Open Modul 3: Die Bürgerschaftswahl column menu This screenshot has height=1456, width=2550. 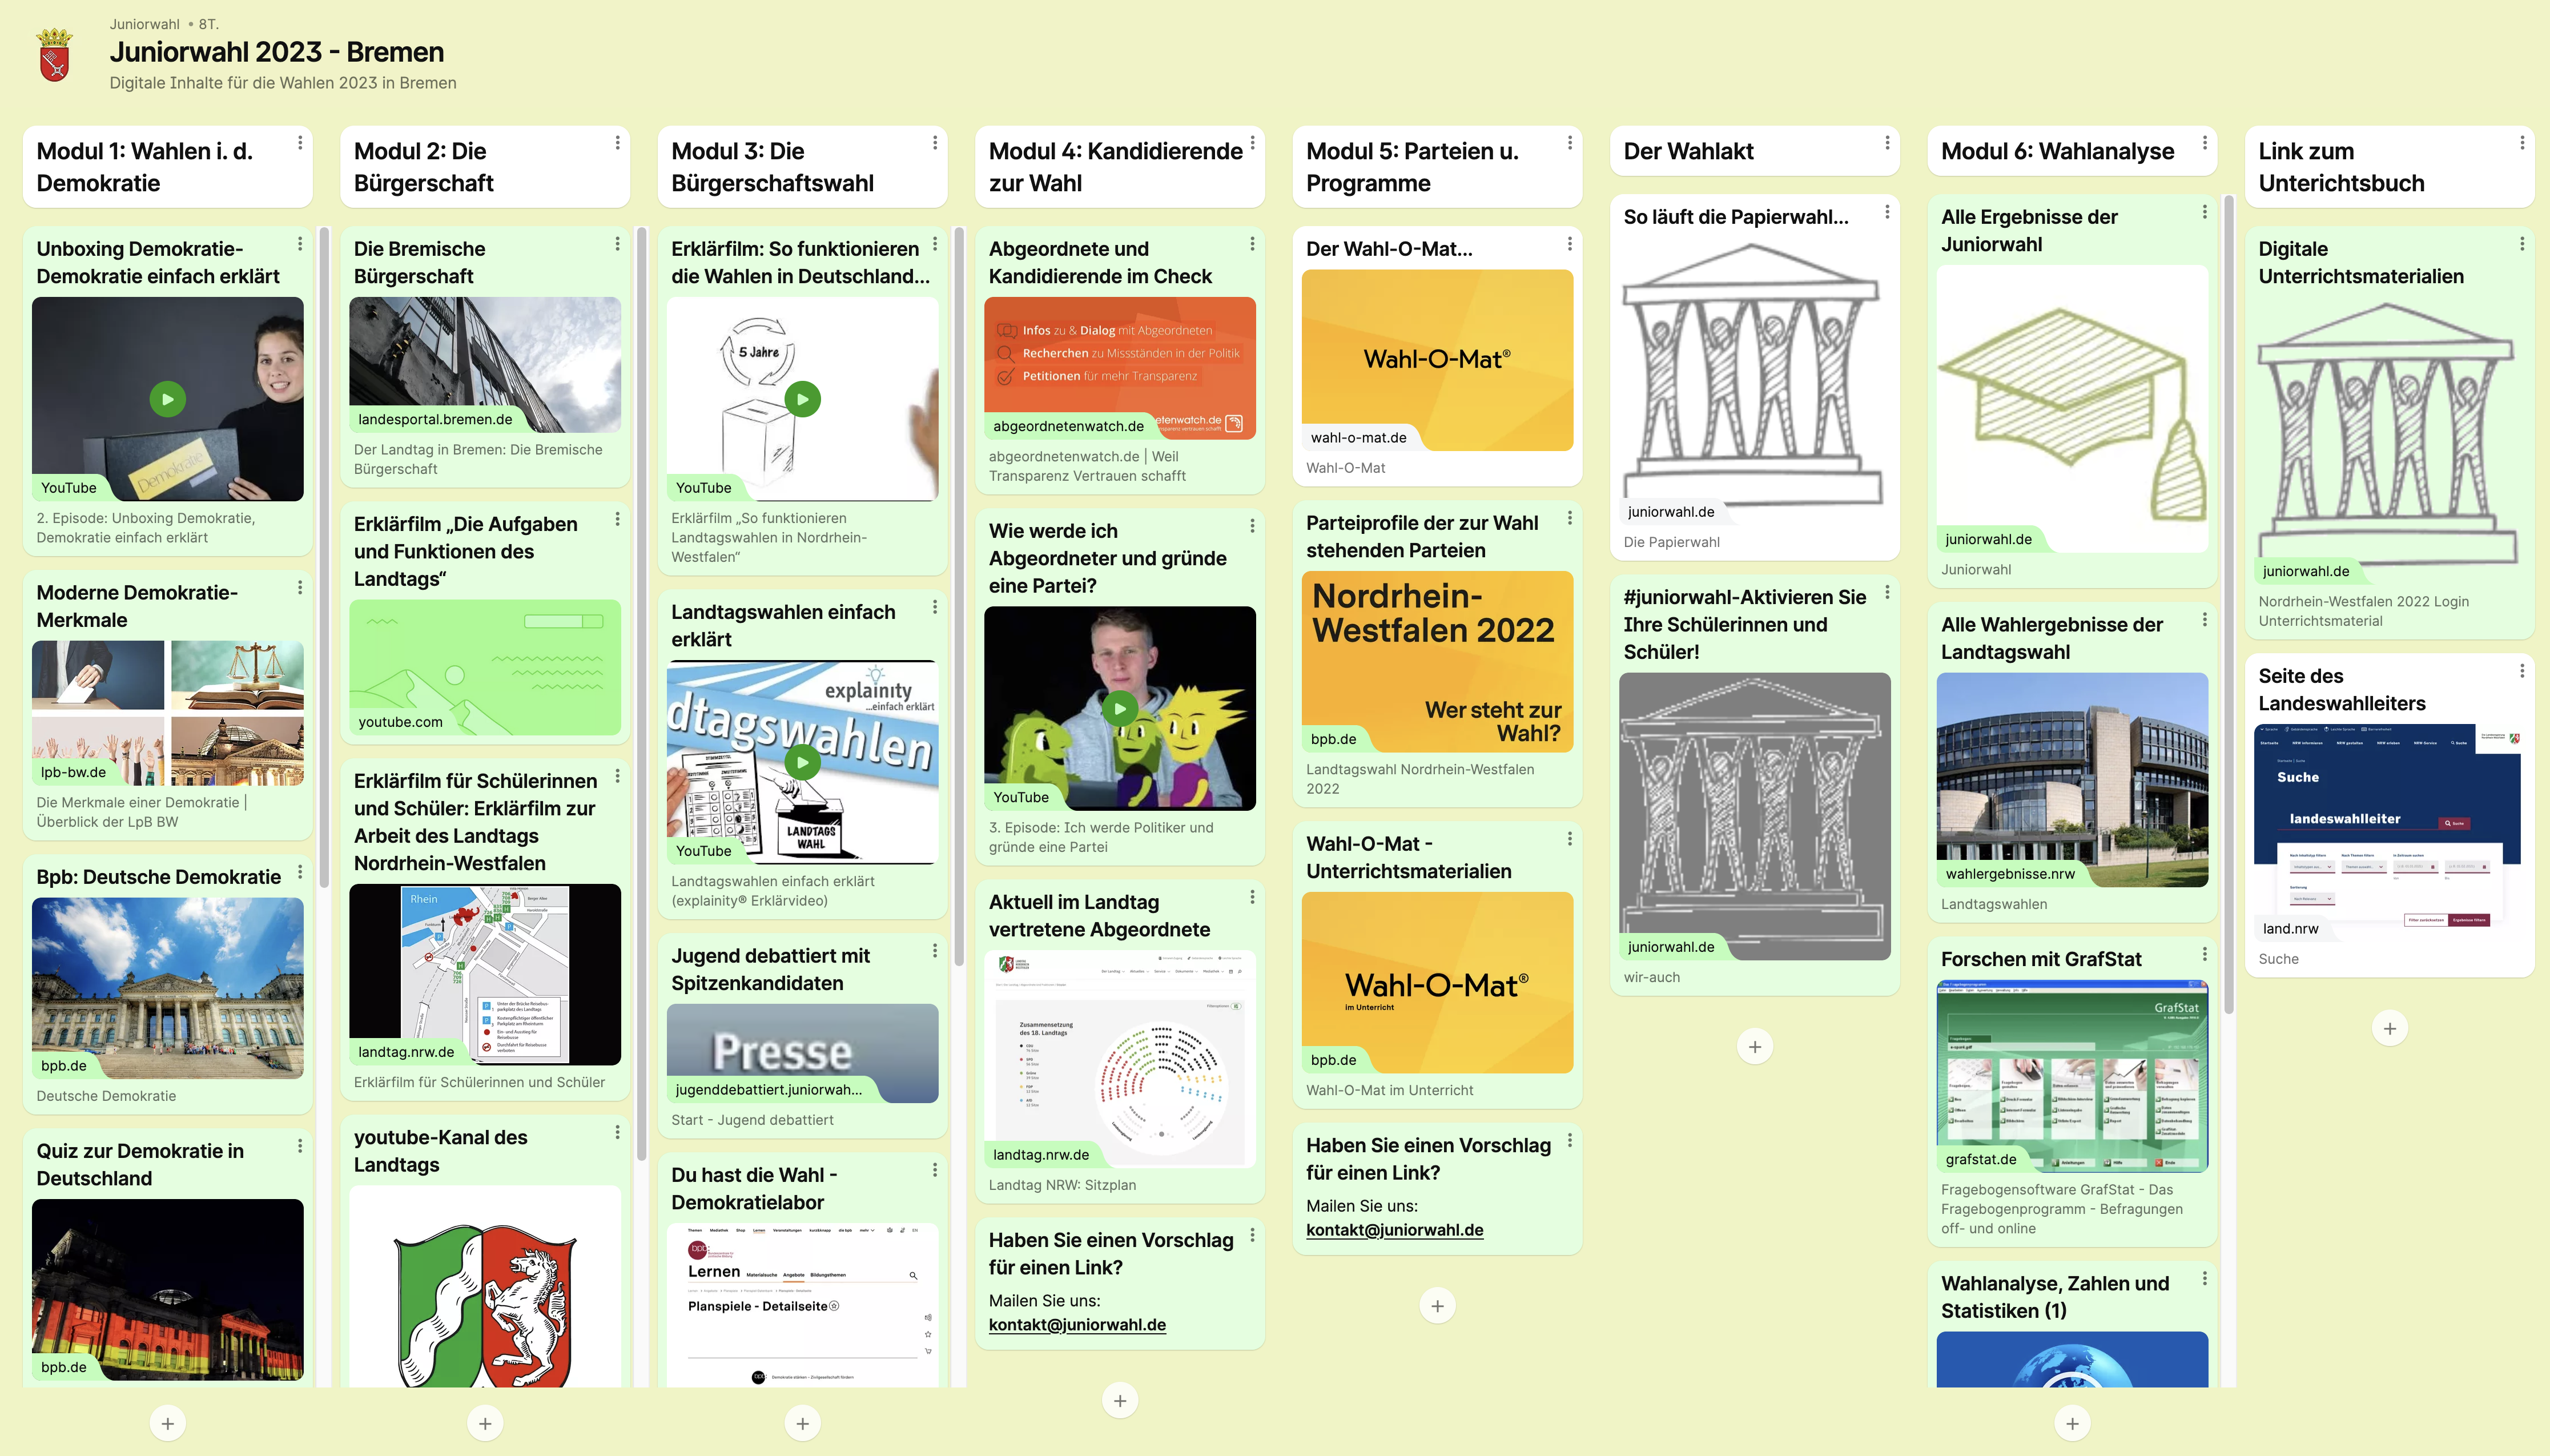click(935, 143)
